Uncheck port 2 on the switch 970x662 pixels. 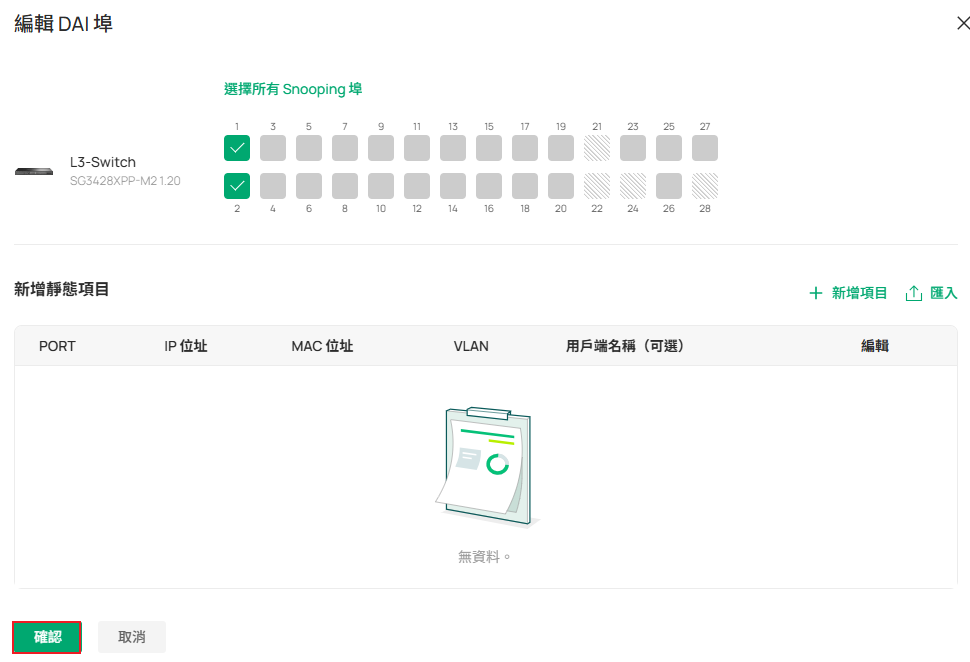(x=237, y=186)
